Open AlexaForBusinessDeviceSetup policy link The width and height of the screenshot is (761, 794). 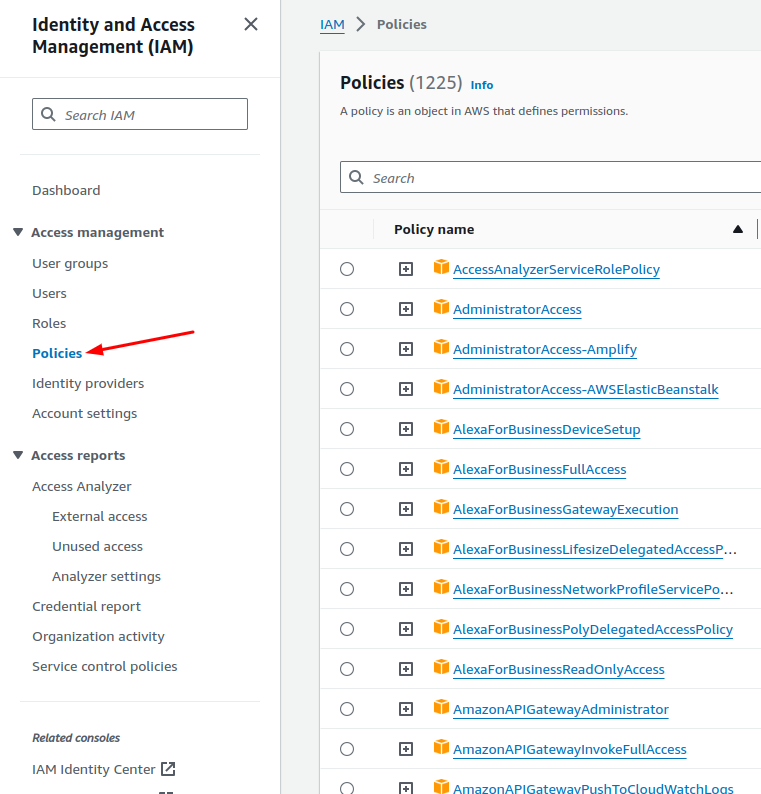pos(547,429)
